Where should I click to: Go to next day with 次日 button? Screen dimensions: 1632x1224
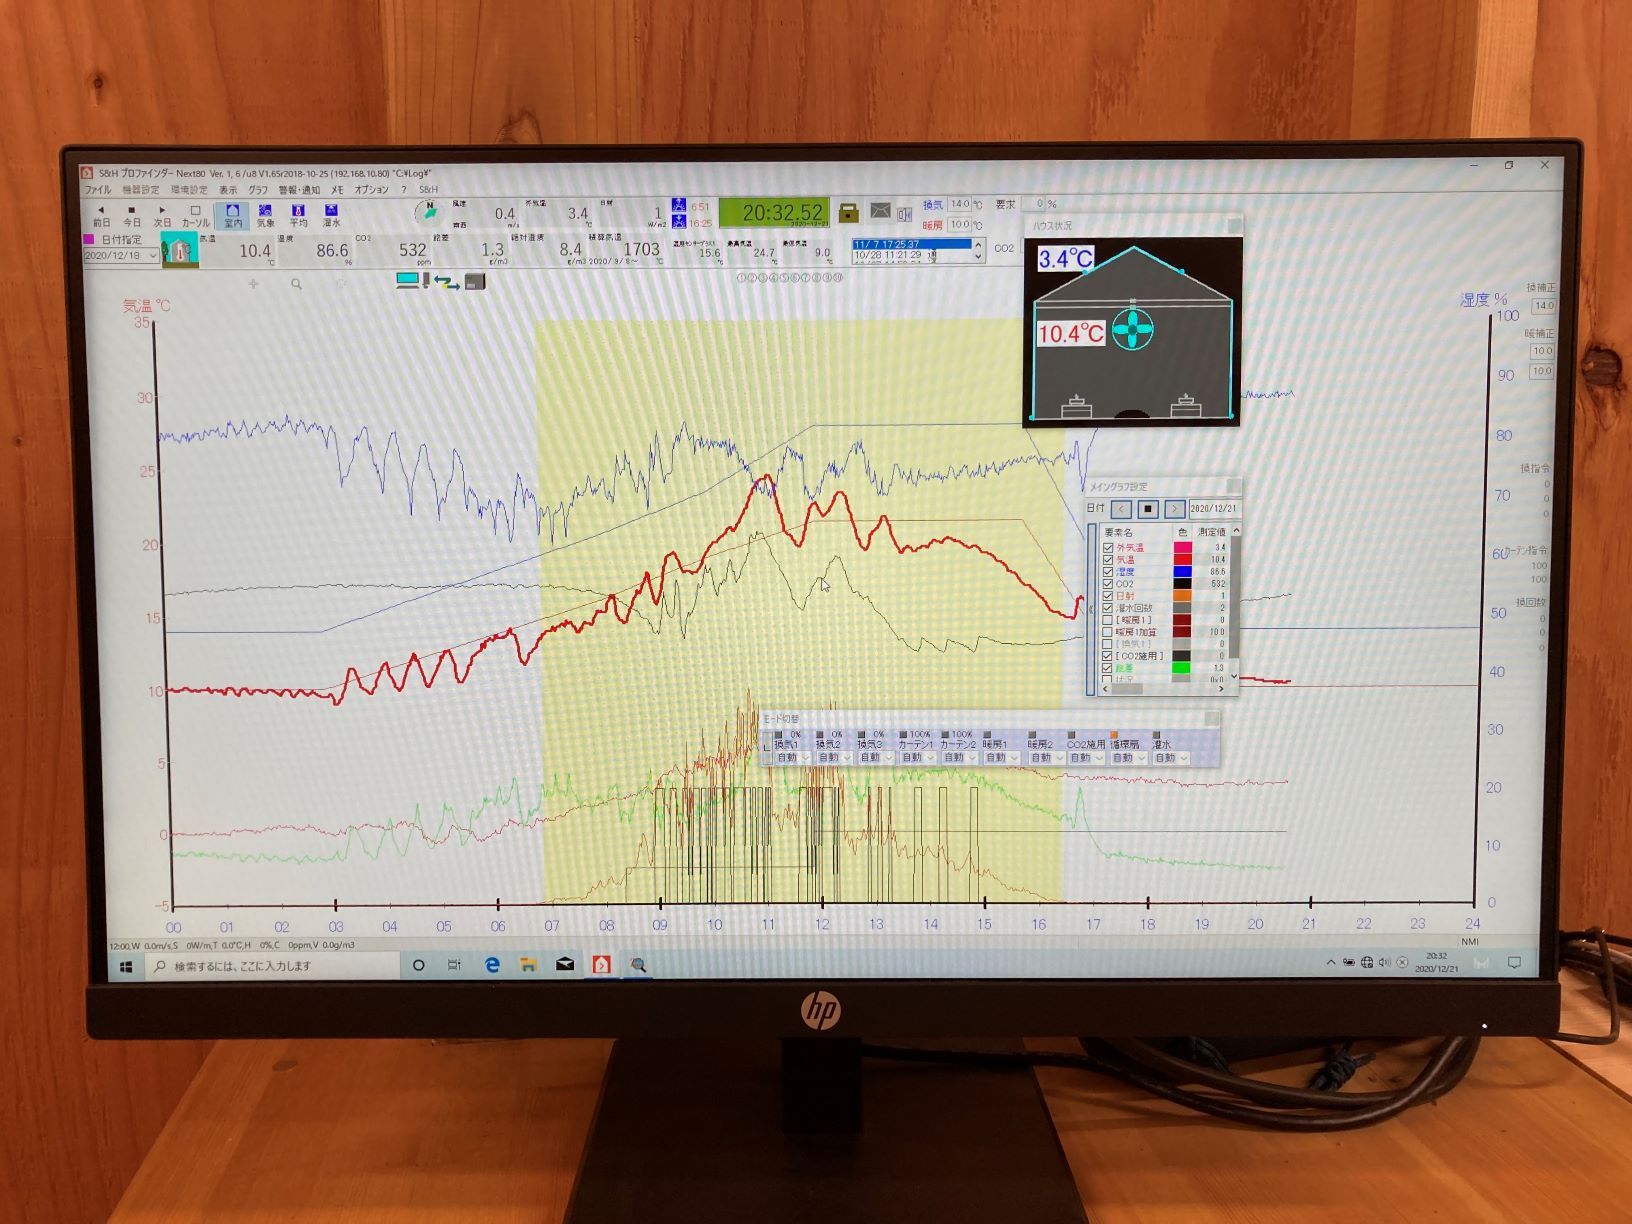point(163,216)
